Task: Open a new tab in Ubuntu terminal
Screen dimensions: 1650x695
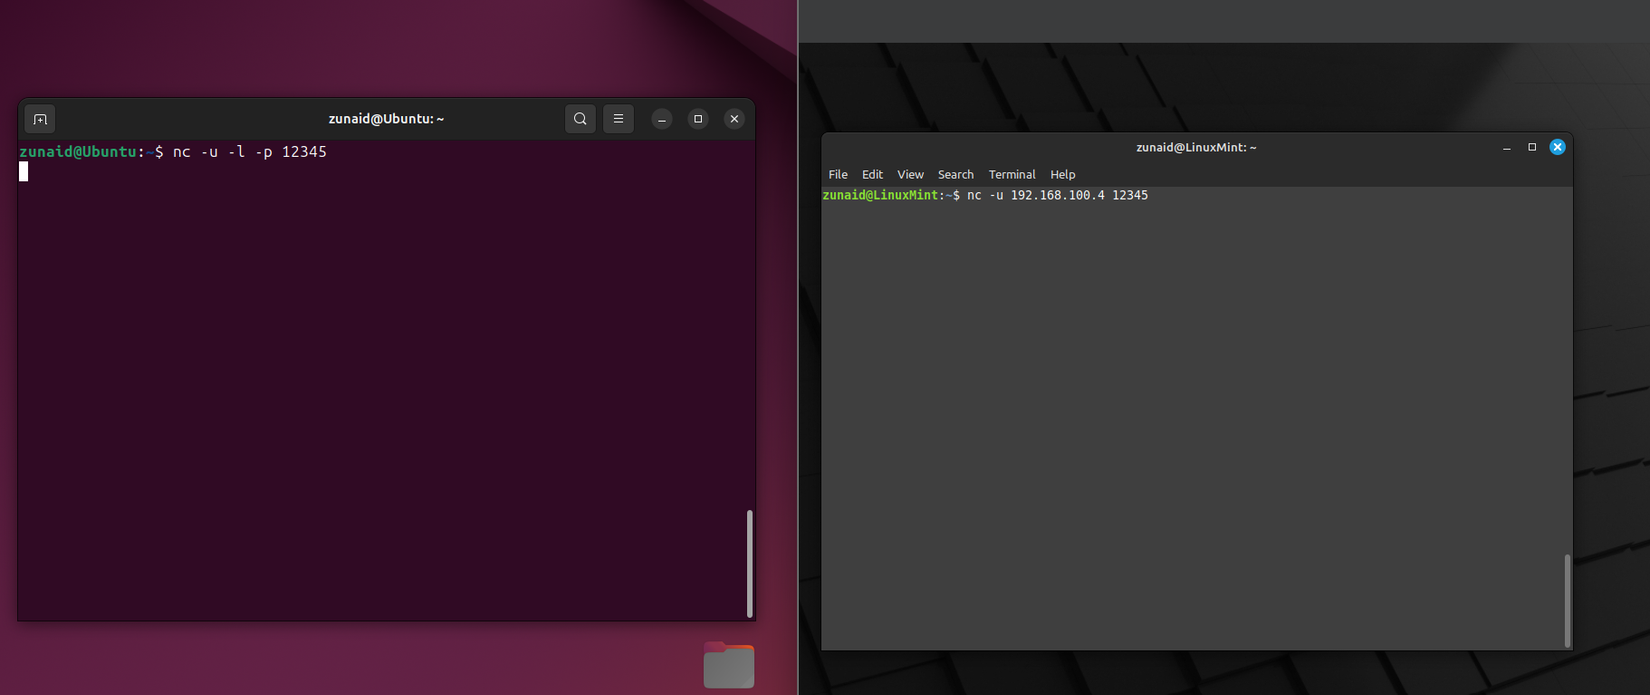Action: (x=40, y=119)
